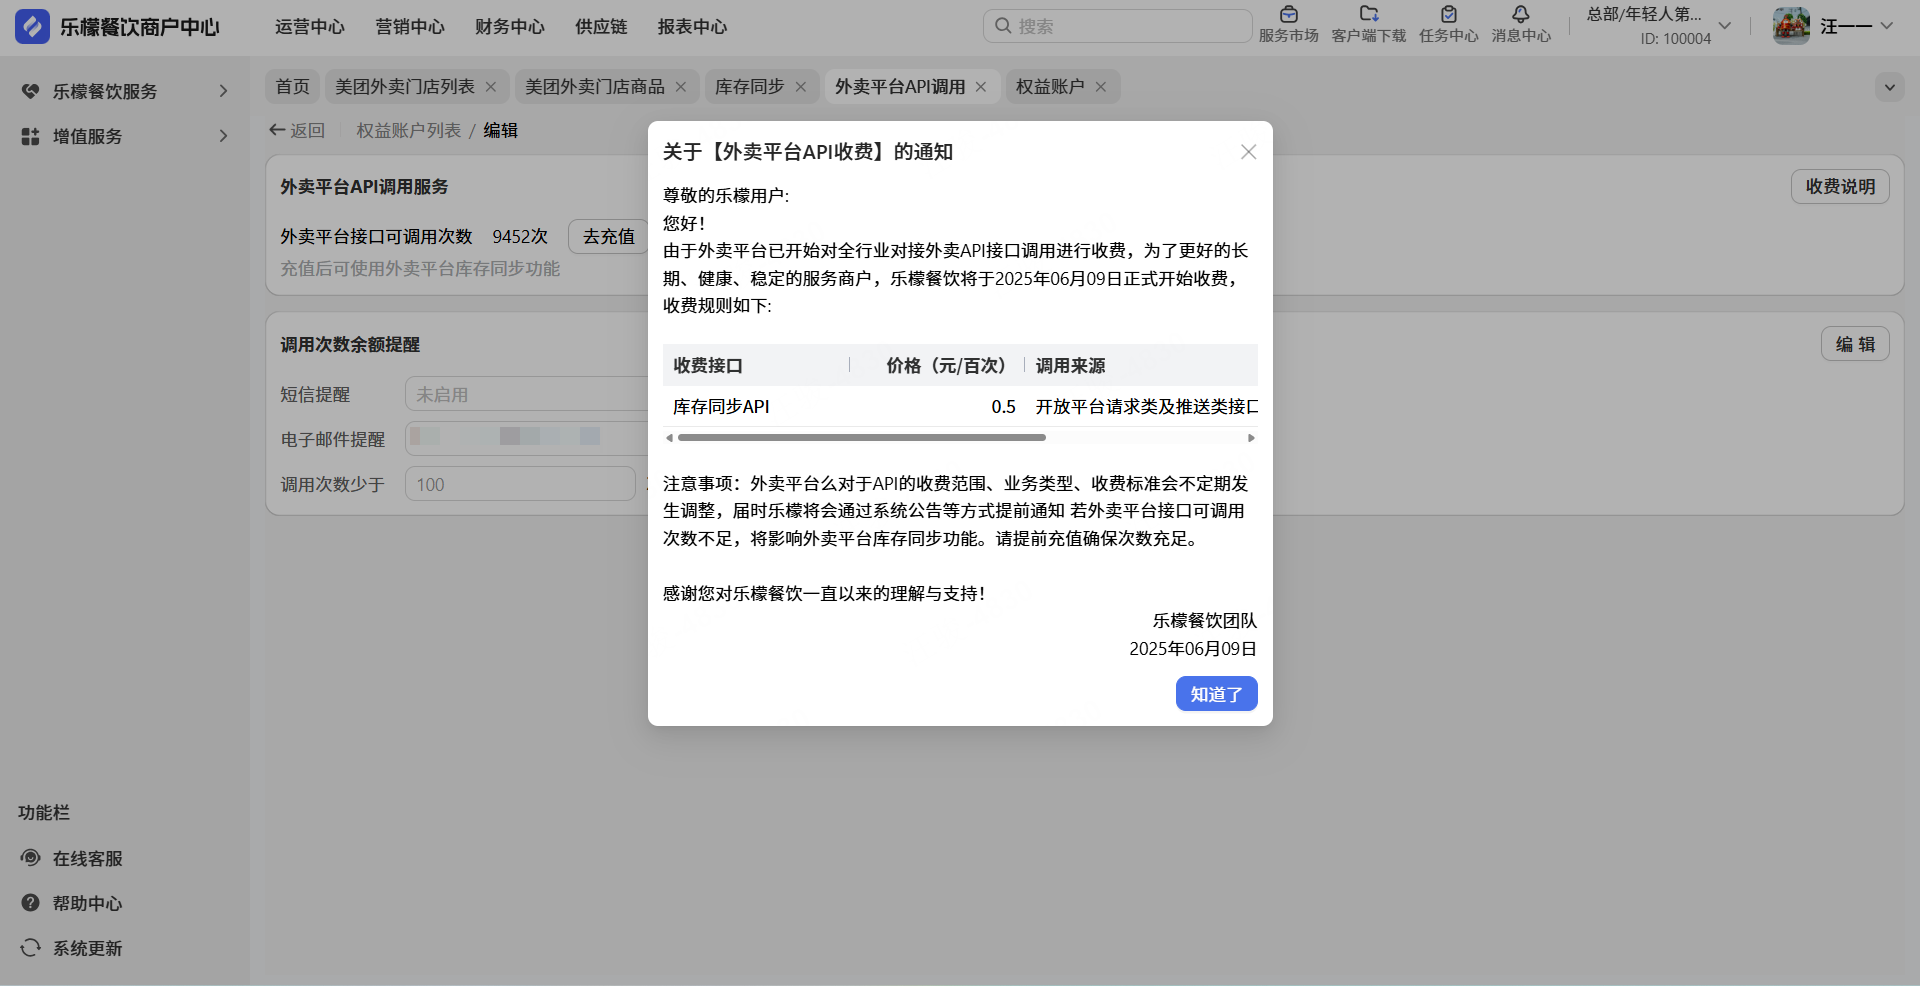
Task: Click the 在线客服 support icon in sidebar
Action: point(31,858)
